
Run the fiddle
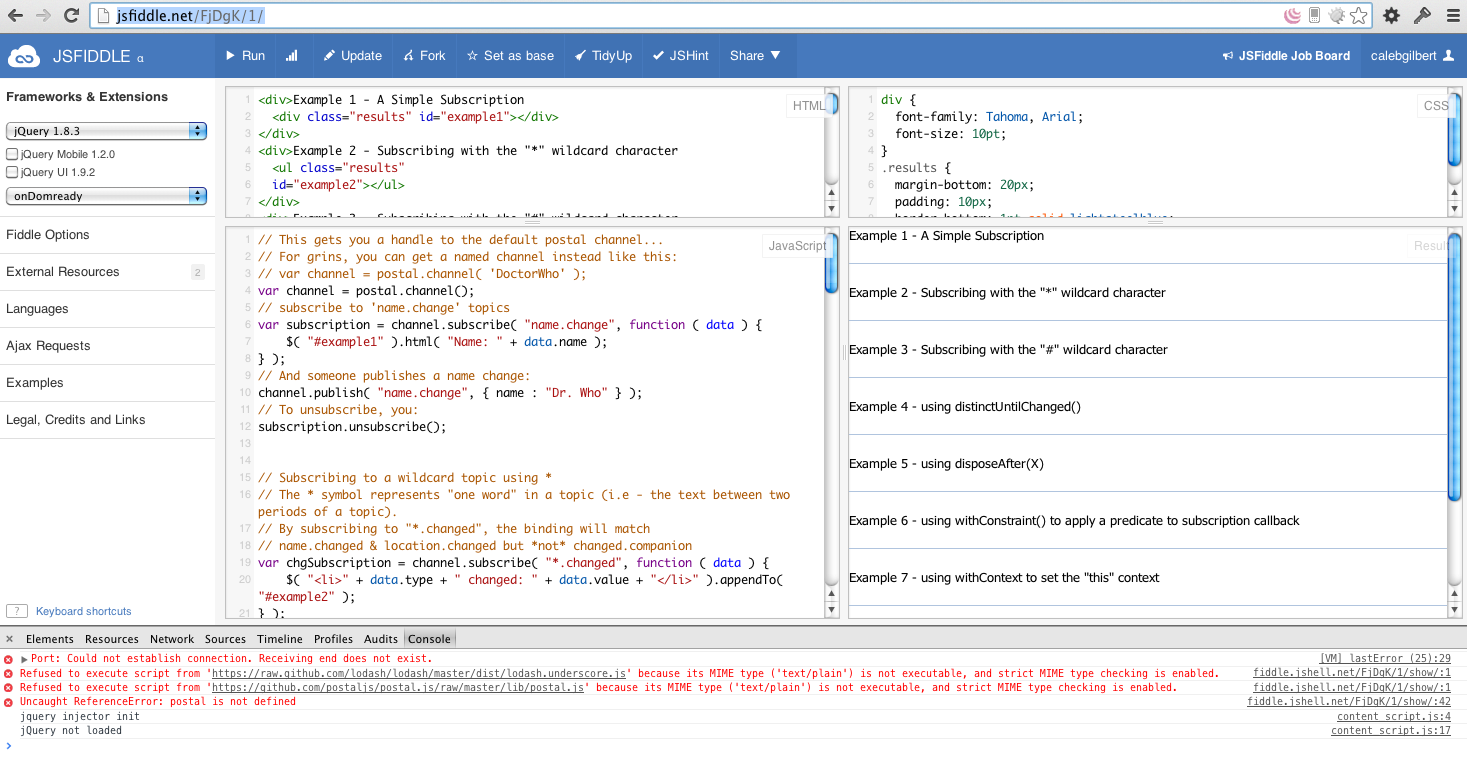[245, 56]
